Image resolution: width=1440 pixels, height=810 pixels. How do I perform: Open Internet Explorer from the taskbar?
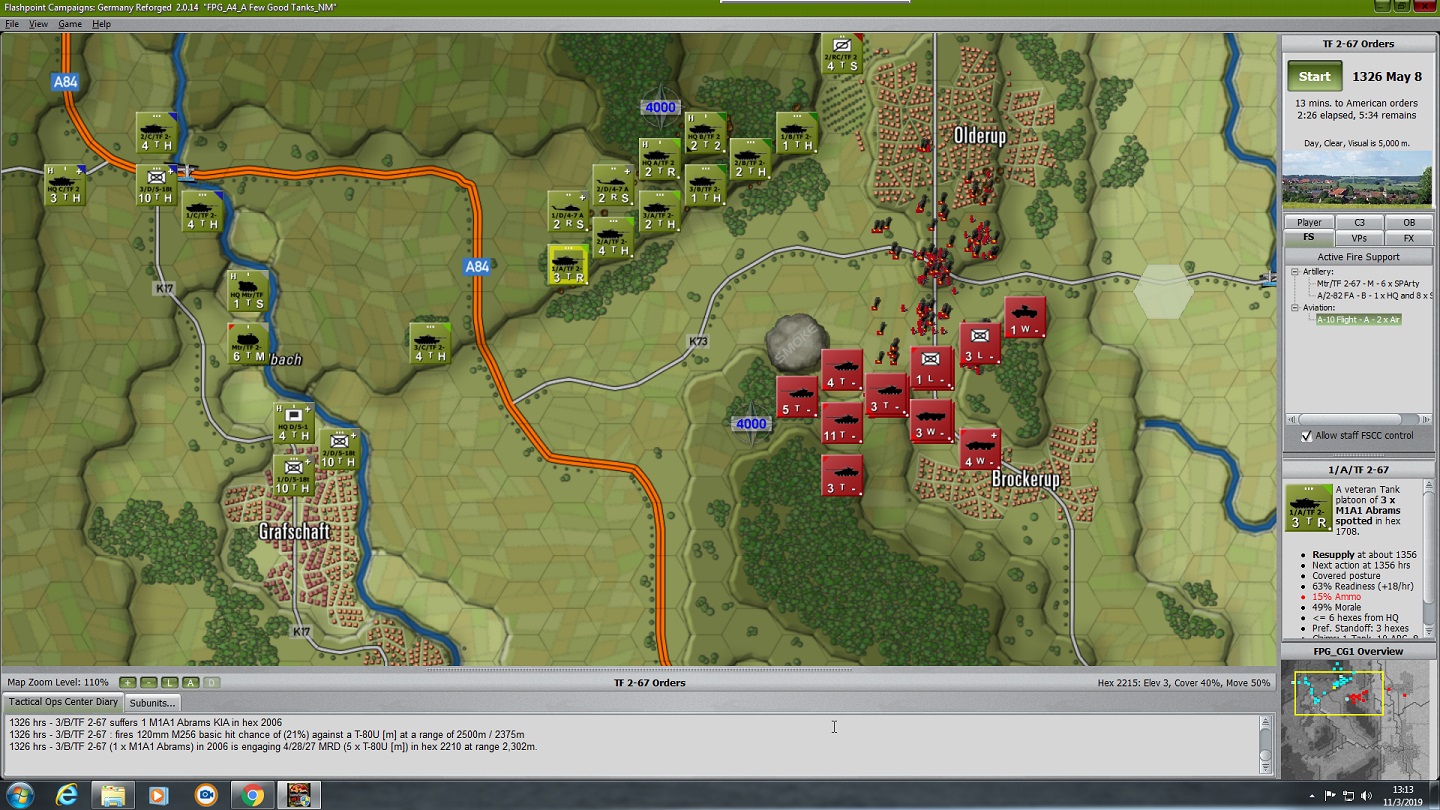[67, 795]
